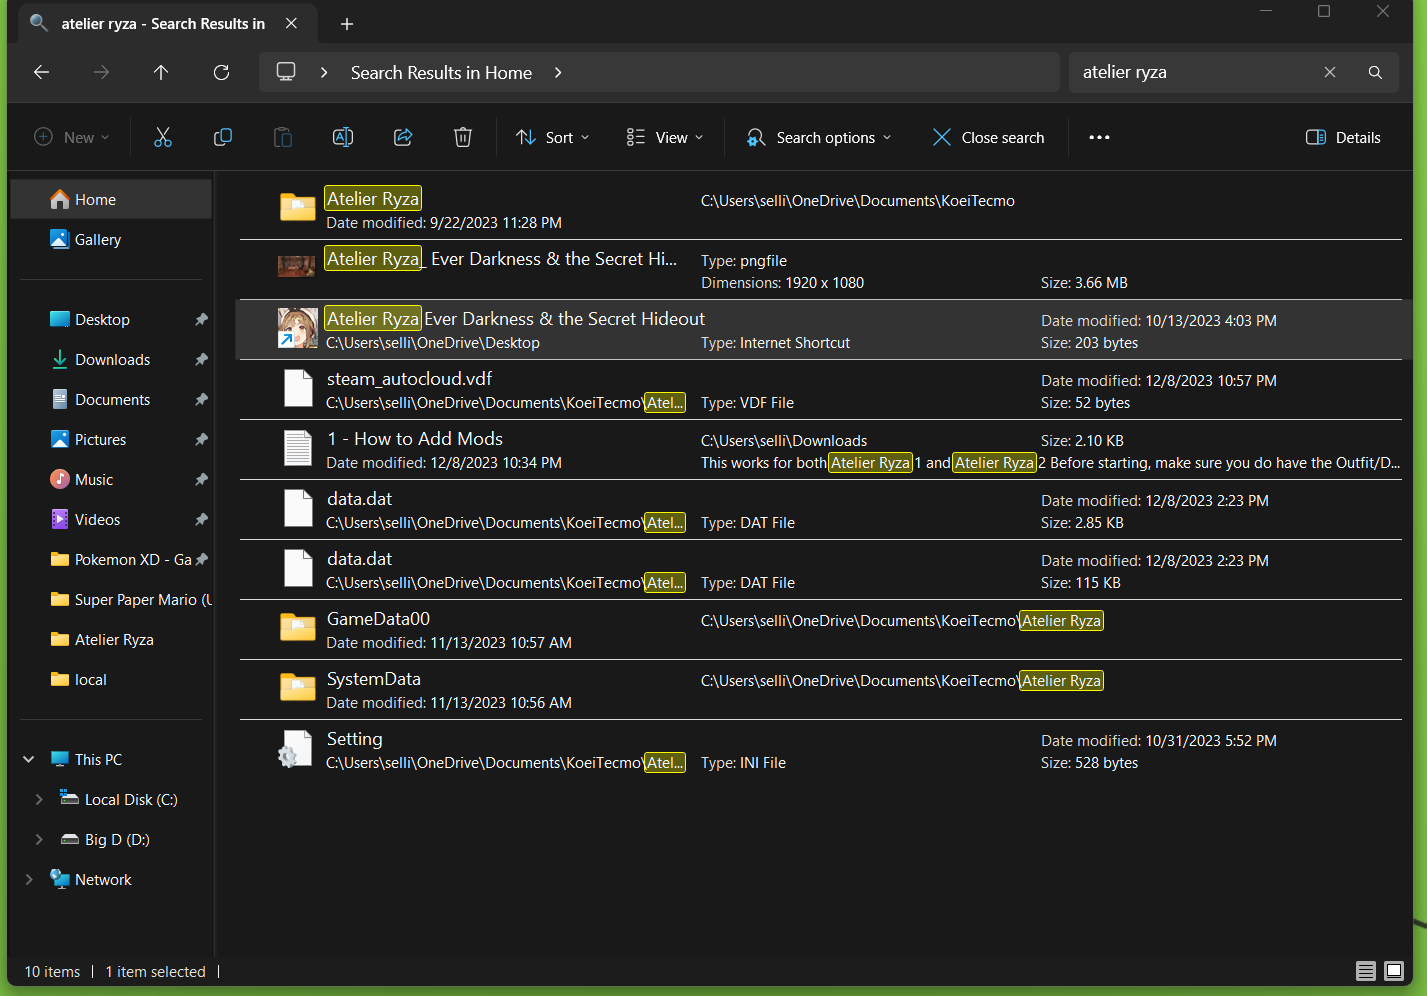Screen dimensions: 1427x996
Task: Go back with the left arrow
Action: pyautogui.click(x=41, y=72)
